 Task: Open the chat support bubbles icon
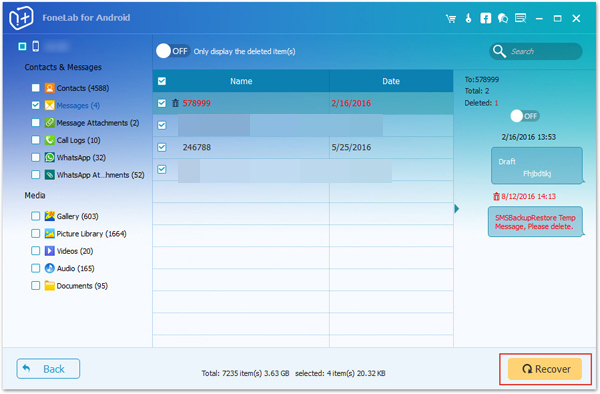[x=503, y=18]
